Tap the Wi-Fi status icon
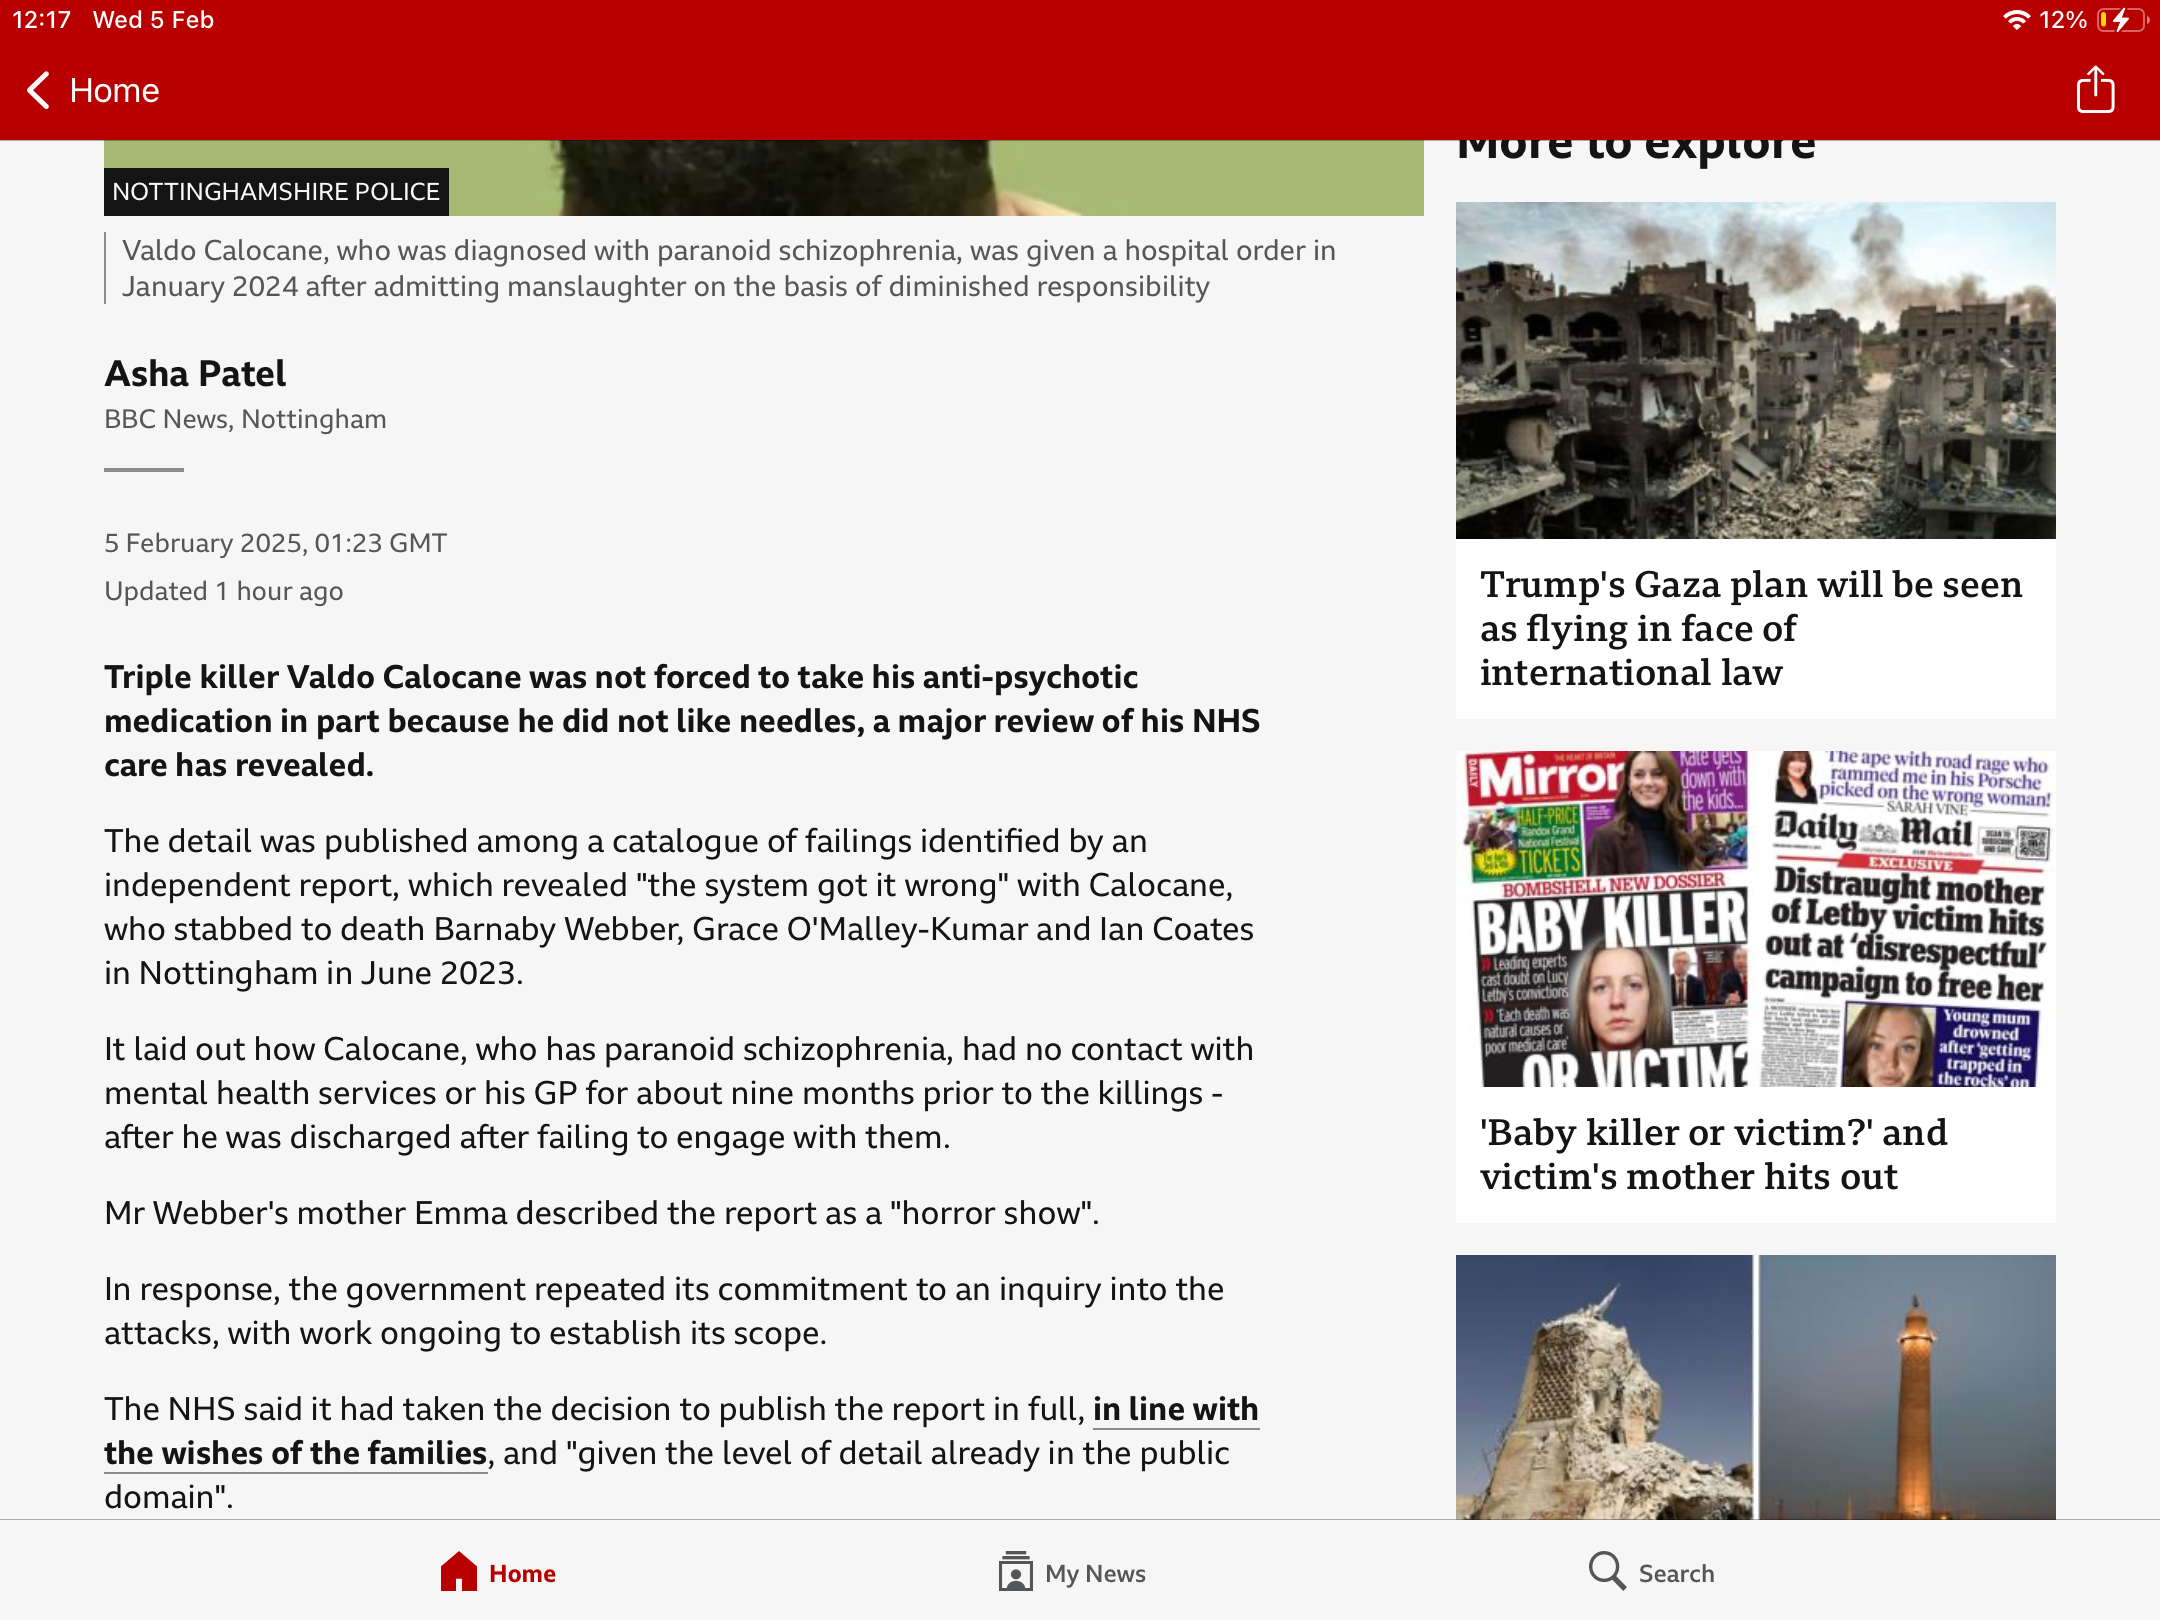Viewport: 2160px width, 1620px height. pyautogui.click(x=2016, y=20)
